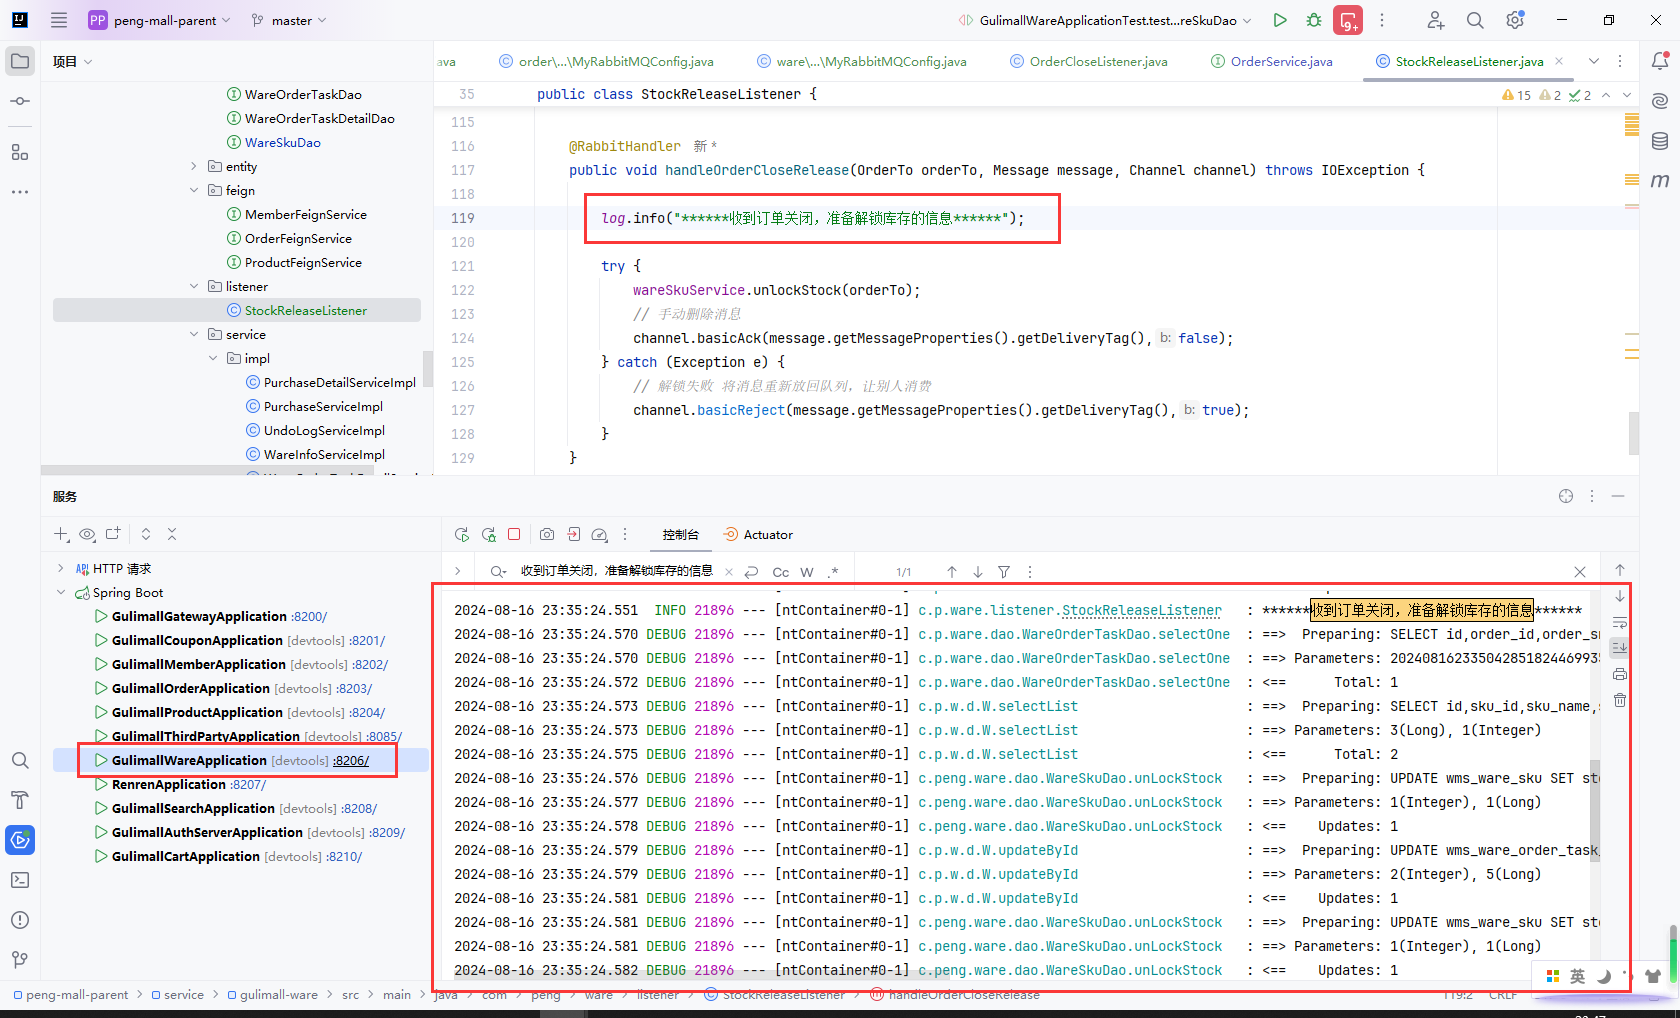The image size is (1680, 1018).
Task: Jump to next search occurrence arrow
Action: point(978,572)
